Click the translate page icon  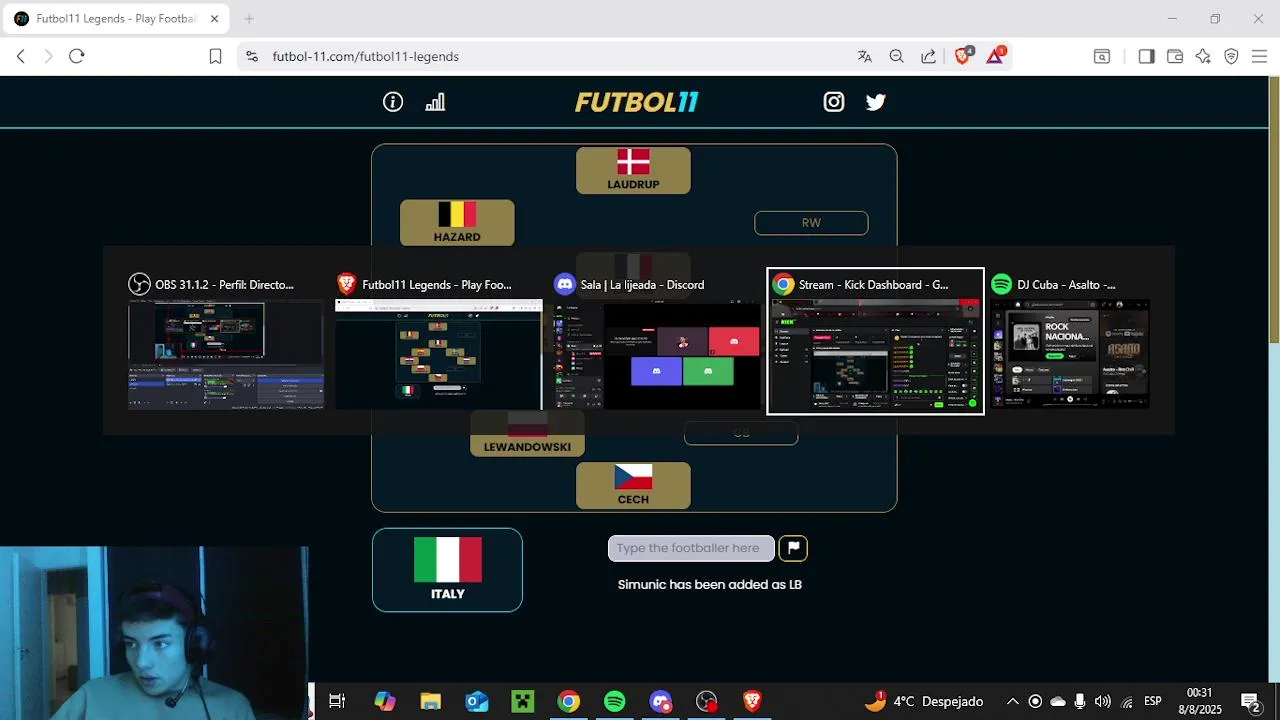[x=865, y=56]
